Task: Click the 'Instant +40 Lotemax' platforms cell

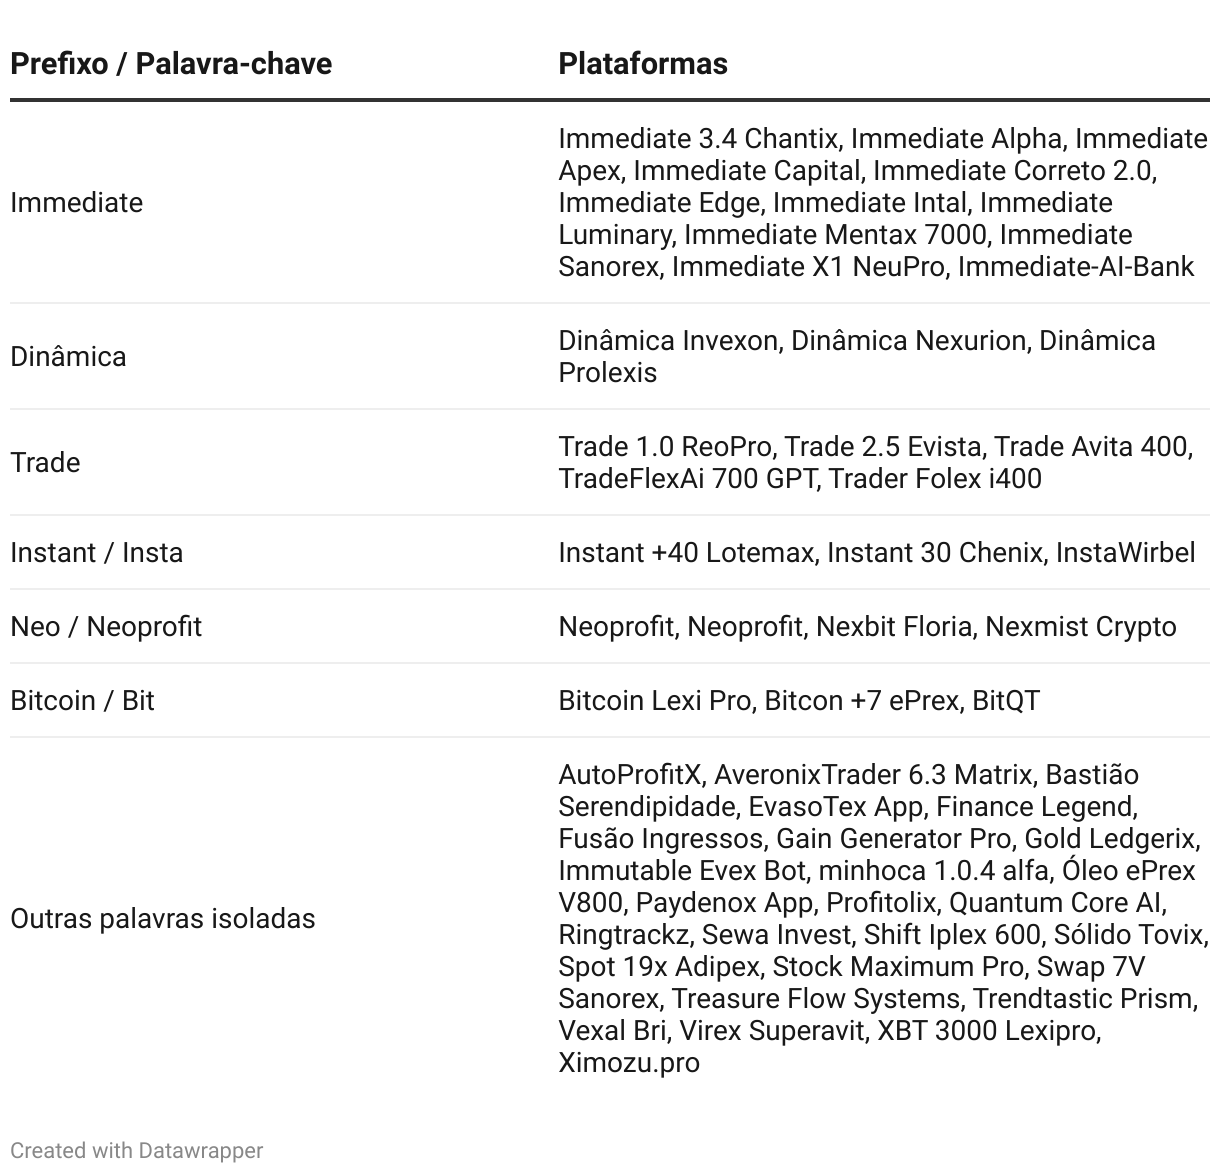Action: (877, 553)
